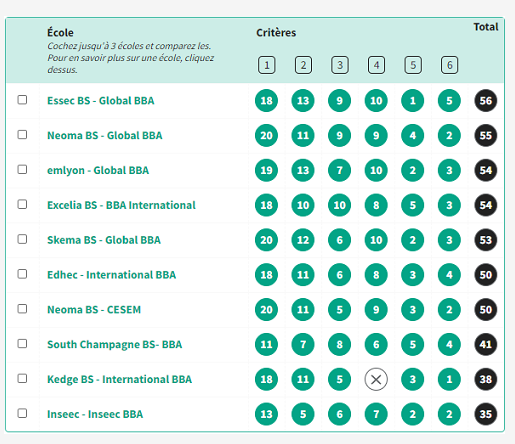This screenshot has height=444, width=515.
Task: Tick the Neoma BS - CESEM checkbox
Action: coord(22,309)
